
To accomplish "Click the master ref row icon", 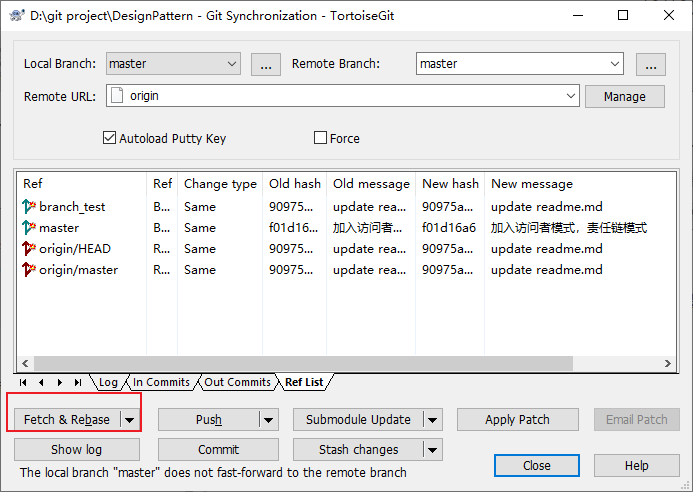I will click(x=29, y=228).
